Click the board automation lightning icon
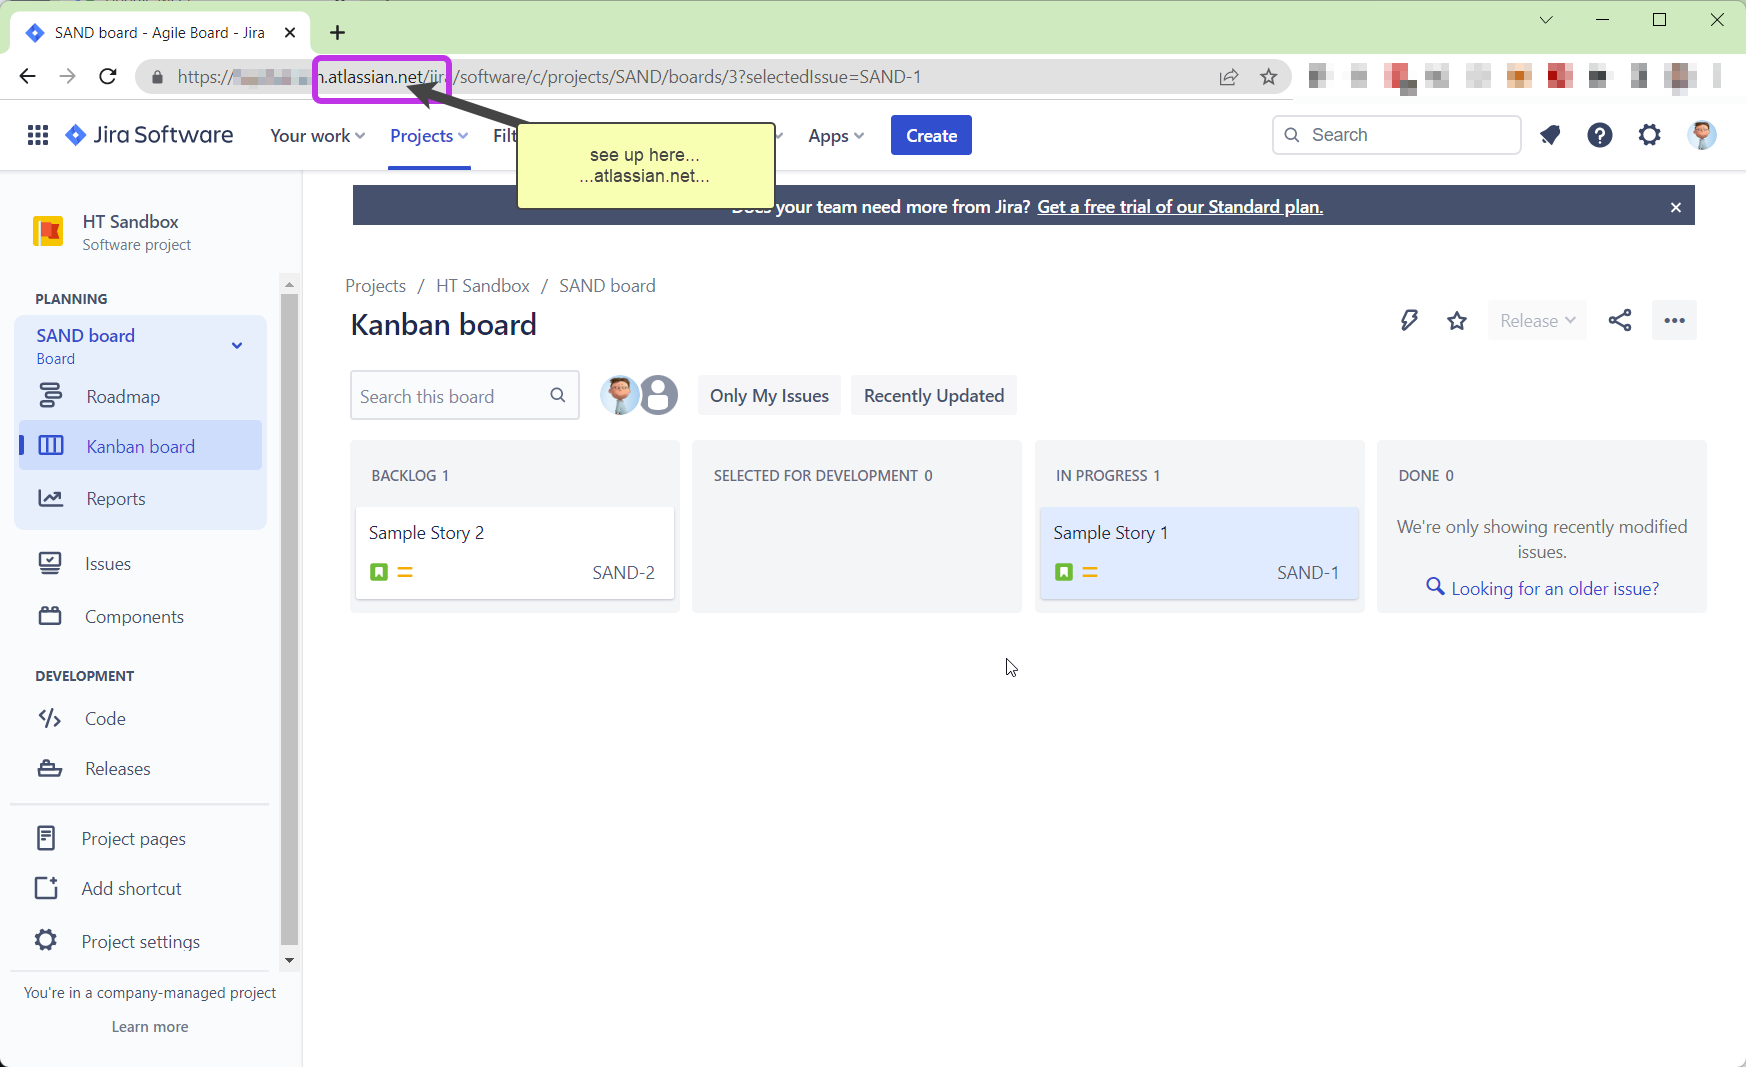 point(1409,321)
